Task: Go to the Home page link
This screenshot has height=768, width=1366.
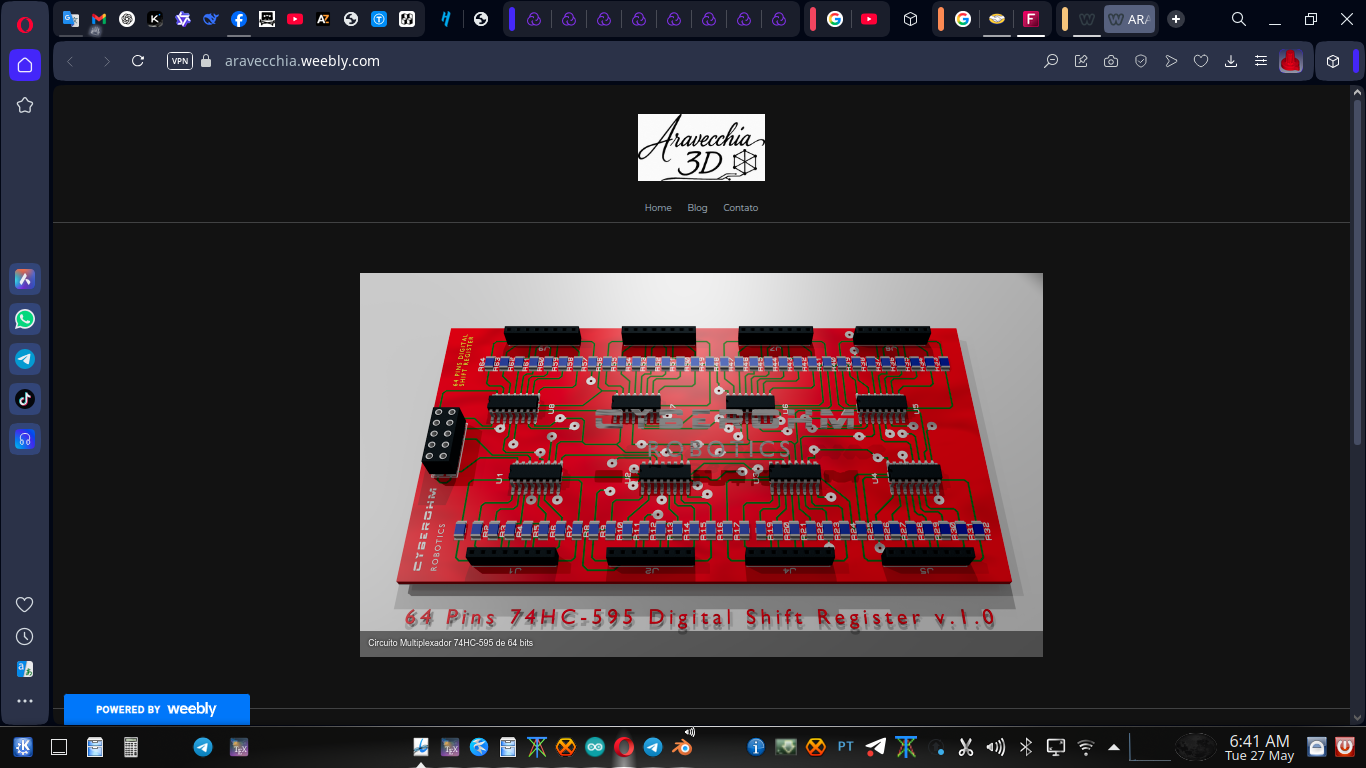Action: tap(658, 208)
